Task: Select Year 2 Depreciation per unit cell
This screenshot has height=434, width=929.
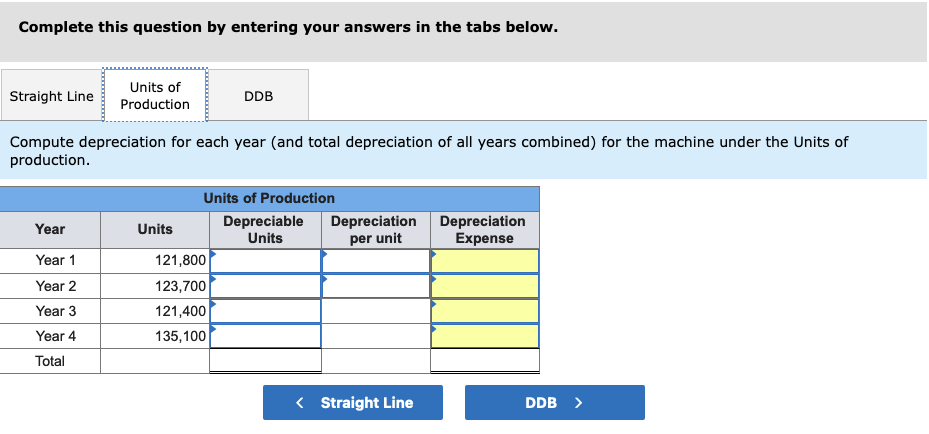Action: tap(376, 286)
